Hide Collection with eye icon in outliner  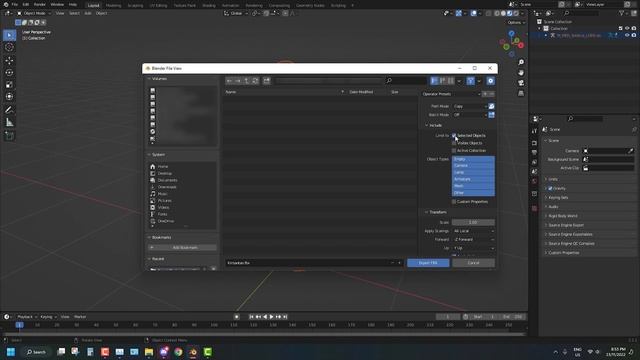pyautogui.click(x=627, y=29)
